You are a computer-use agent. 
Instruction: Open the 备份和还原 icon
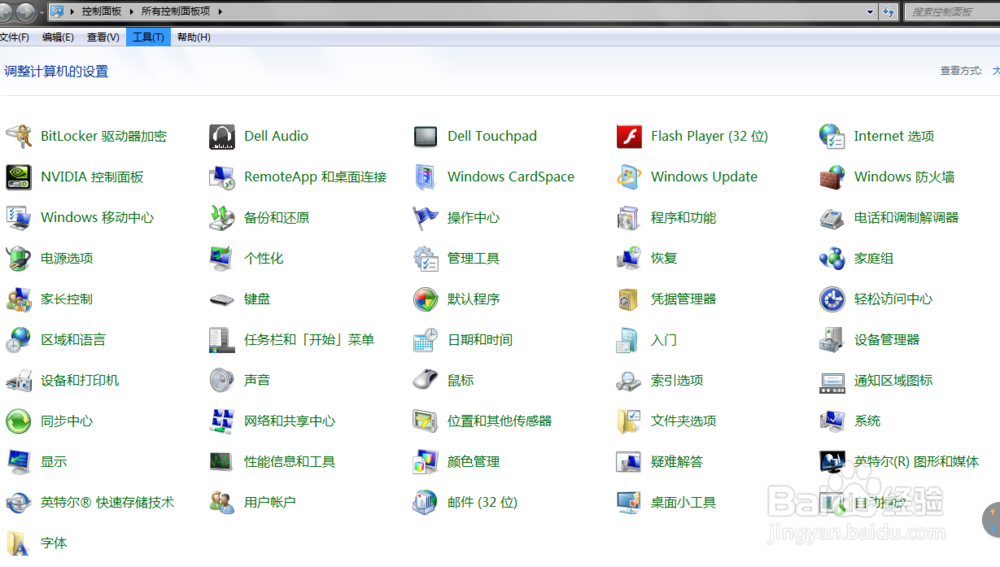[222, 217]
